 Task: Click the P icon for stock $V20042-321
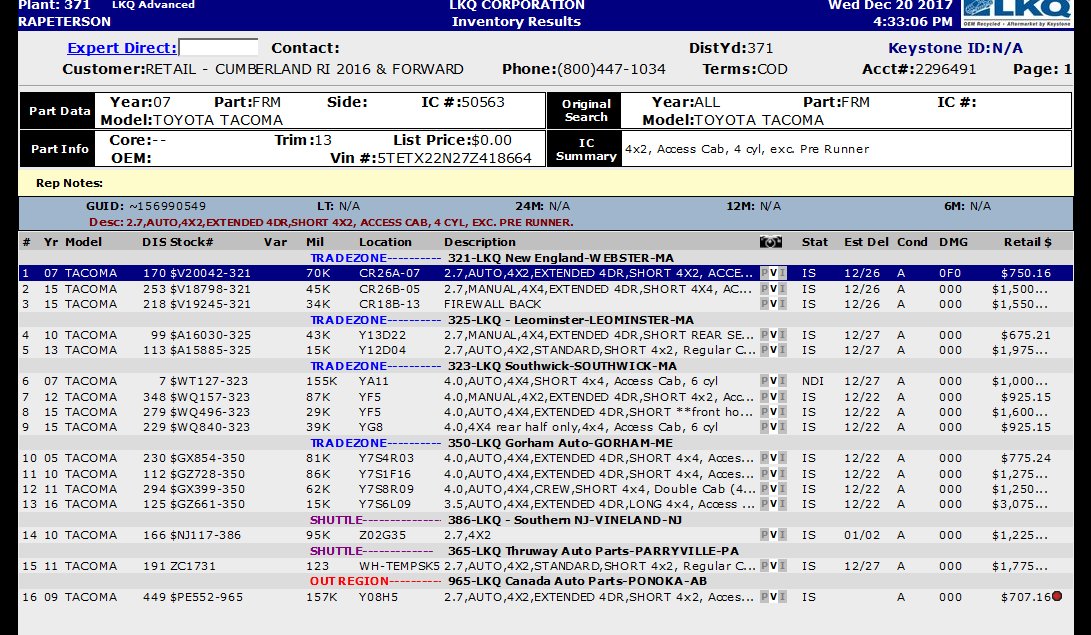click(765, 273)
